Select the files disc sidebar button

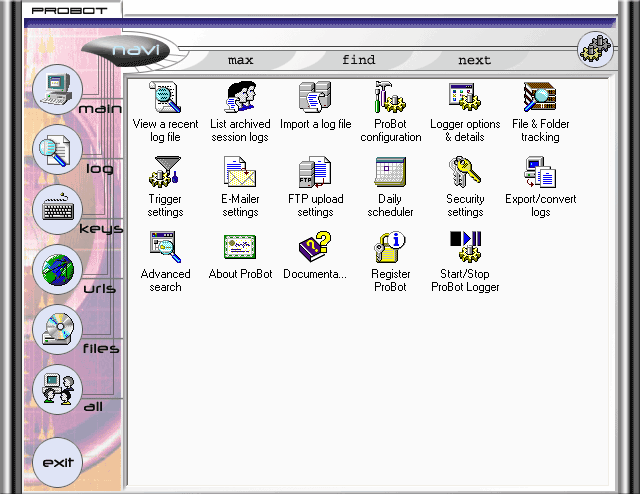click(x=58, y=330)
